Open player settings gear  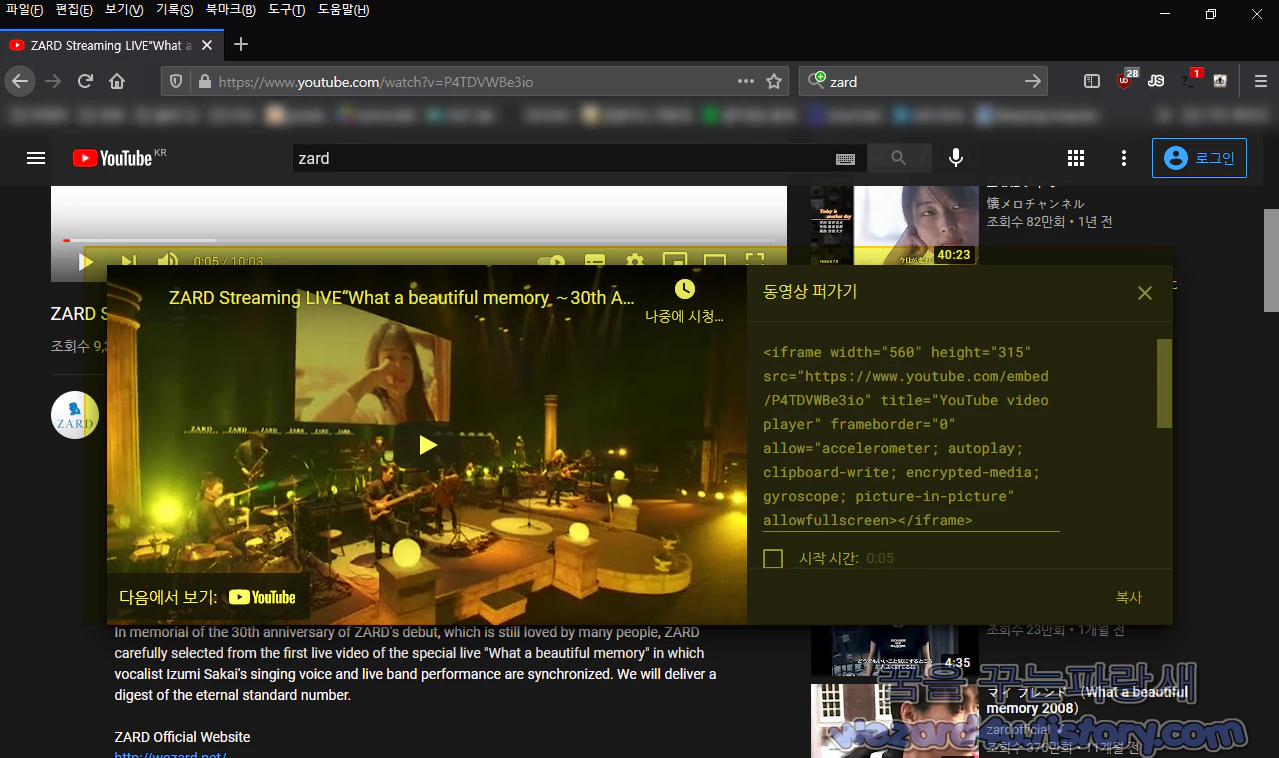635,262
